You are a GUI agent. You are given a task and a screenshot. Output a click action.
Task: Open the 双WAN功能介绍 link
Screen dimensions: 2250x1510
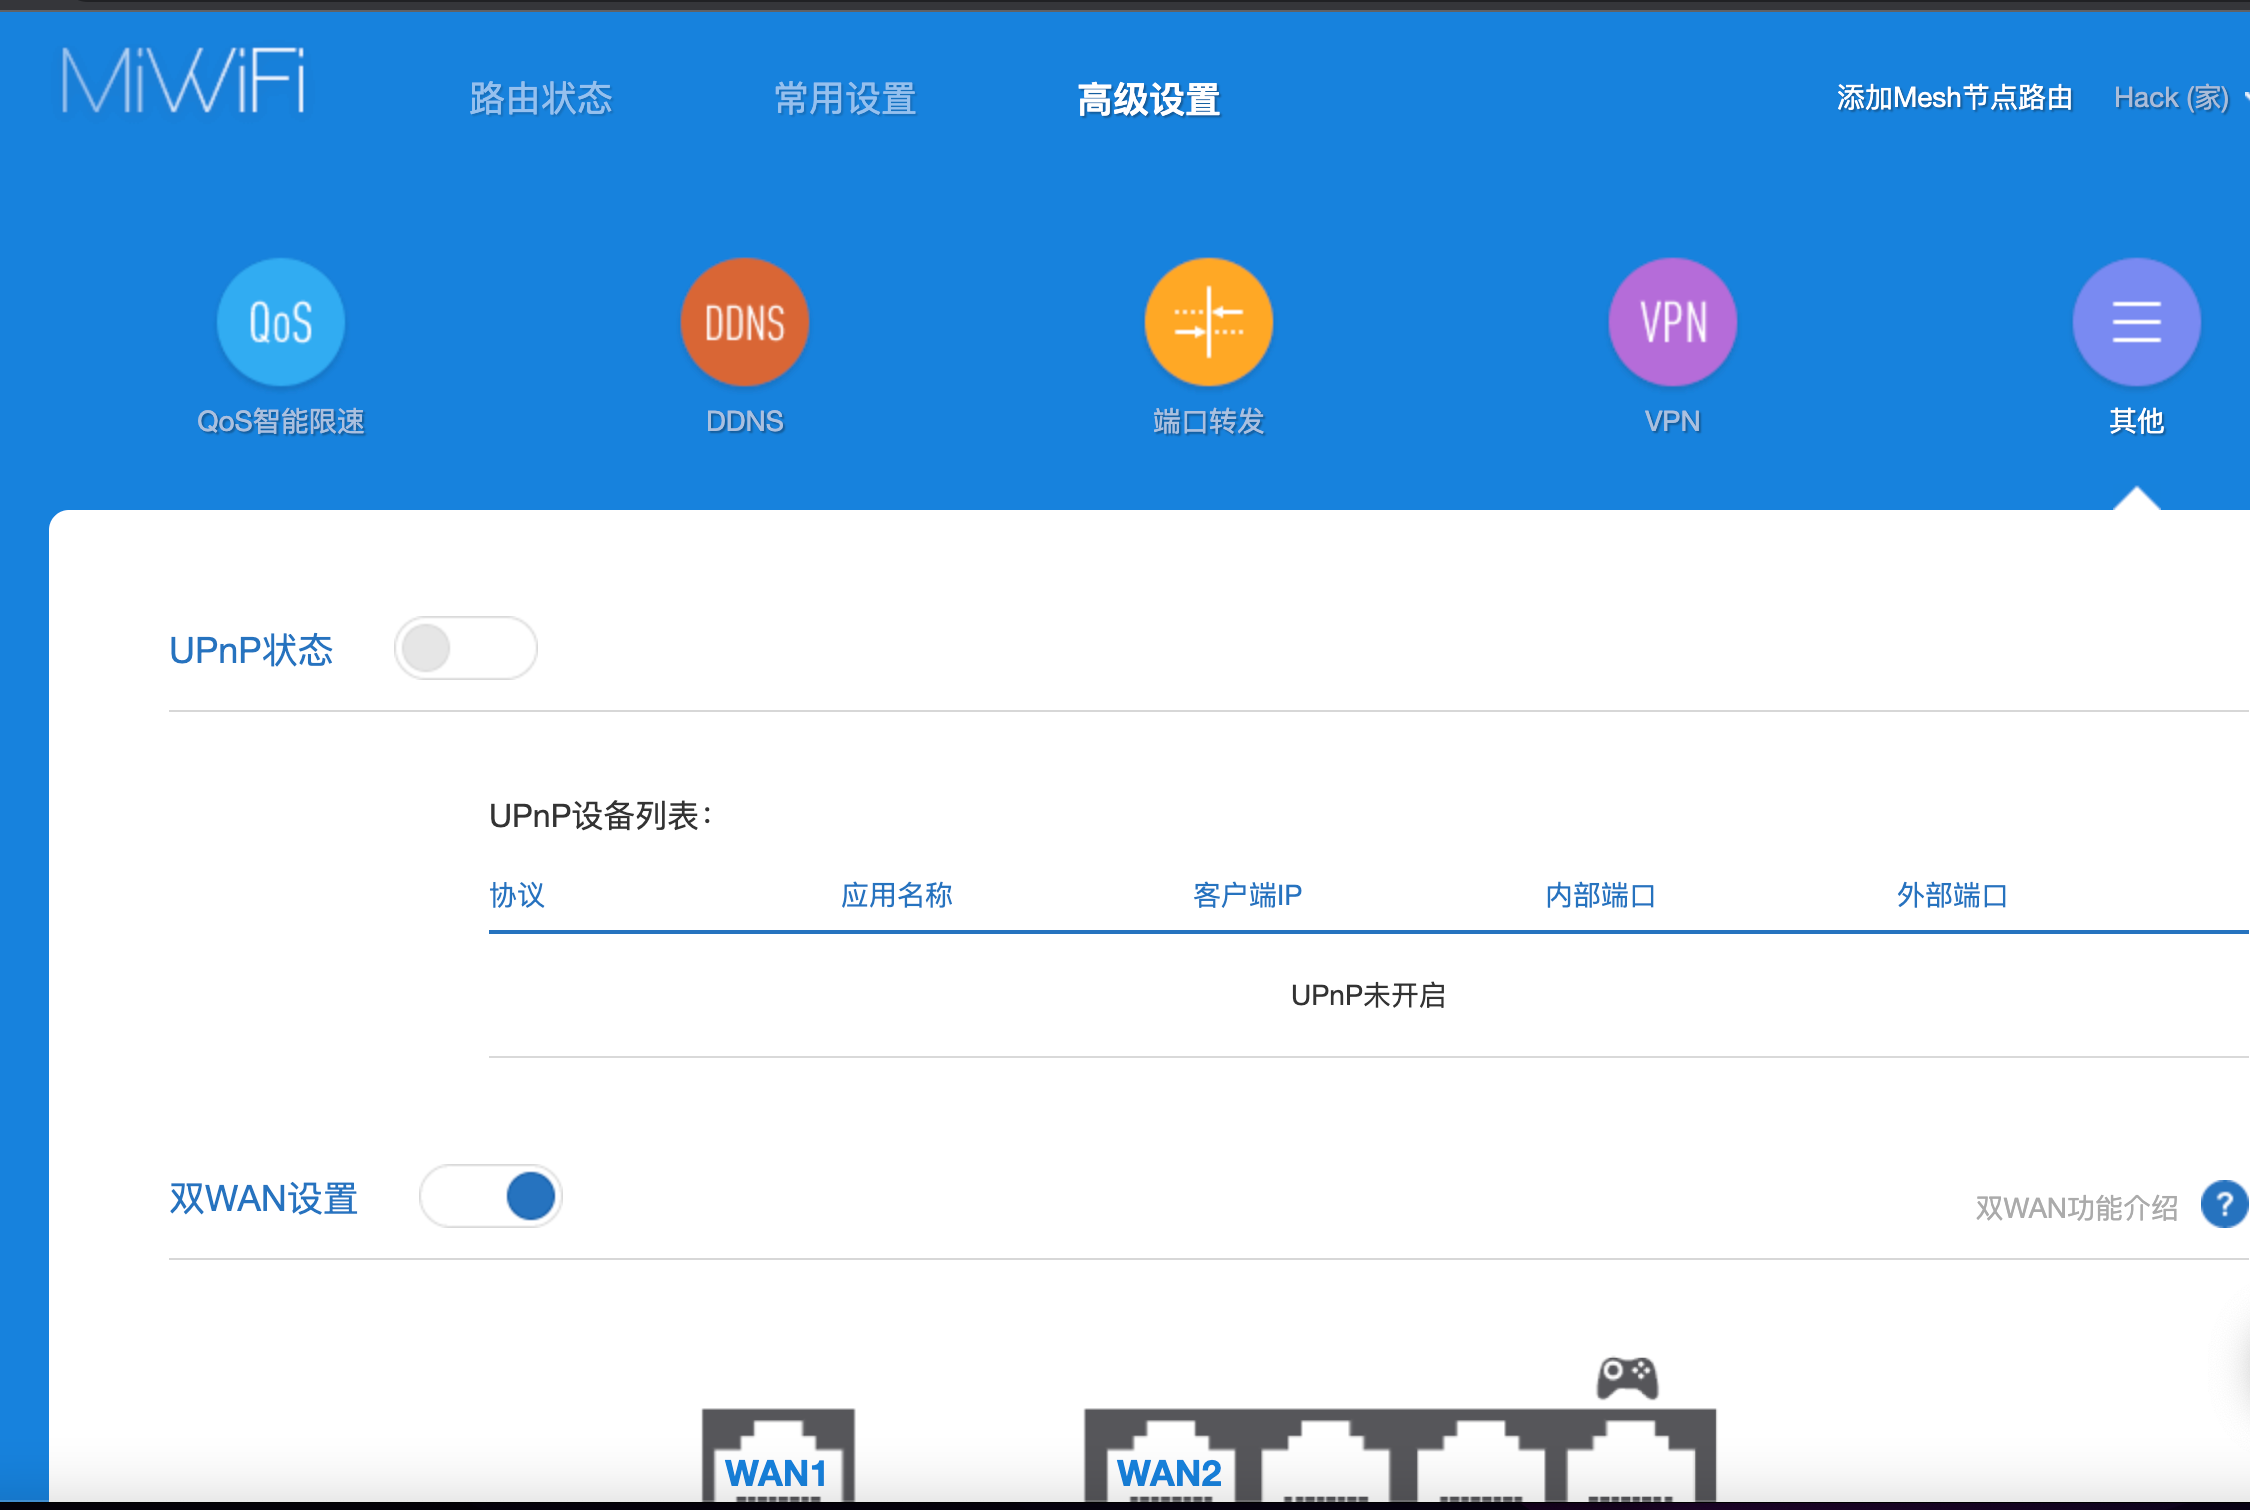pyautogui.click(x=2076, y=1208)
